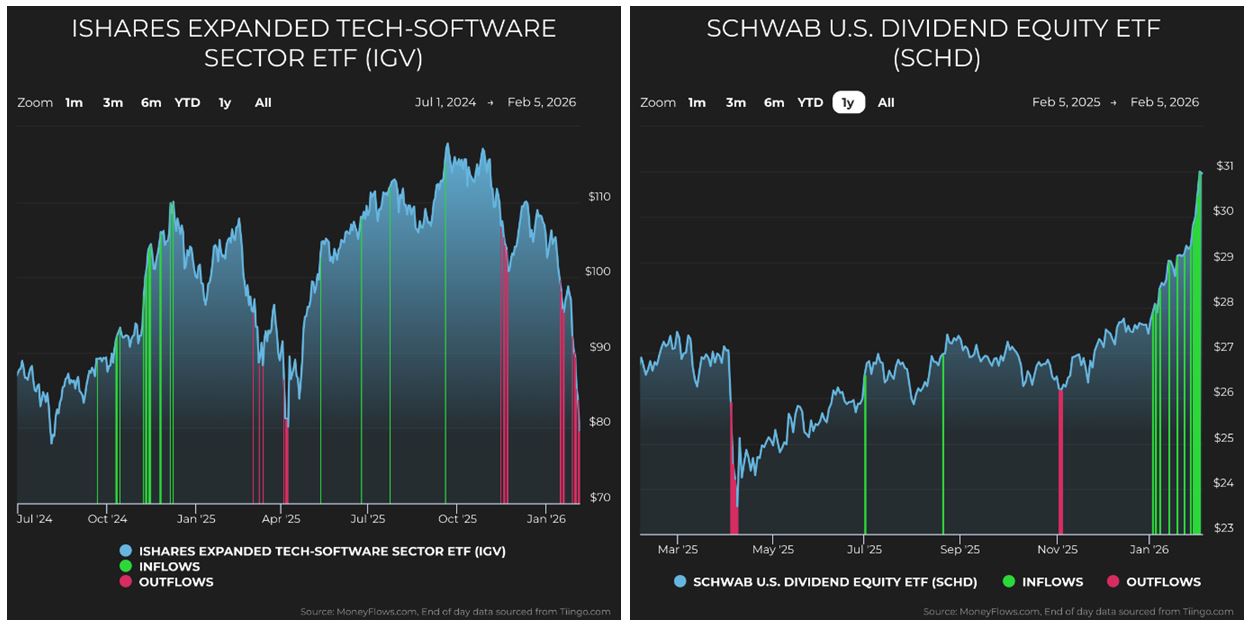Click the SCHD legend marker to hide the series

681,581
